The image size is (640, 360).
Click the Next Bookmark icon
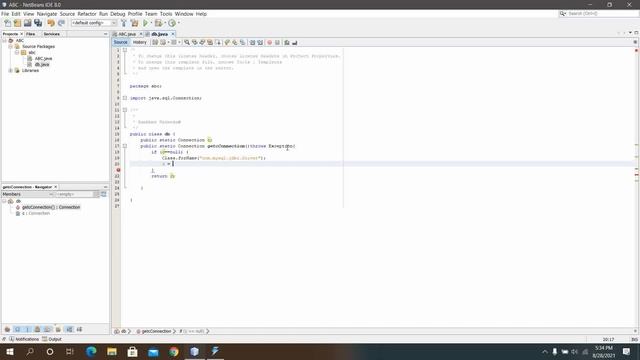point(235,42)
